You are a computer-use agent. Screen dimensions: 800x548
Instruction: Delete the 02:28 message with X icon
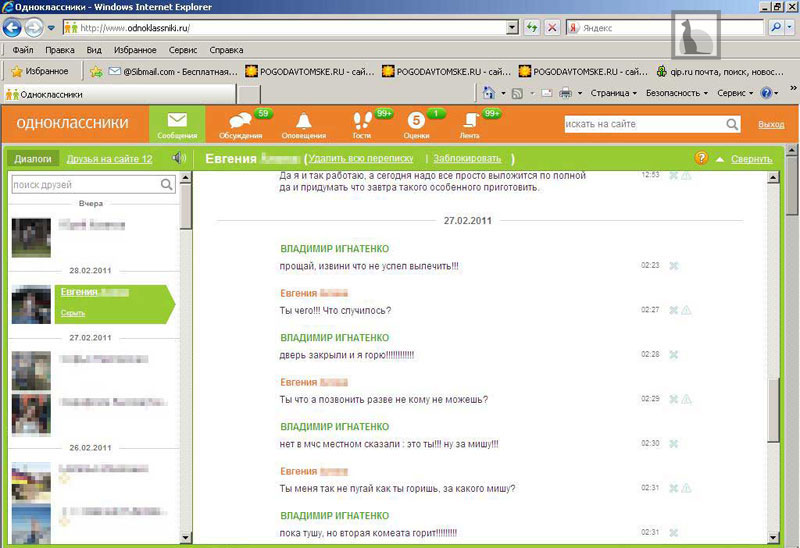point(673,354)
